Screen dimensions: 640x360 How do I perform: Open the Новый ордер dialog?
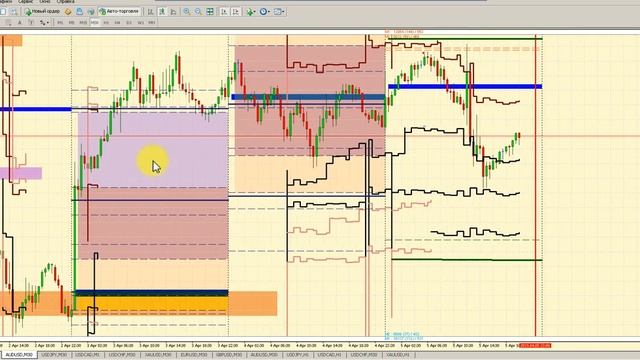pos(42,12)
